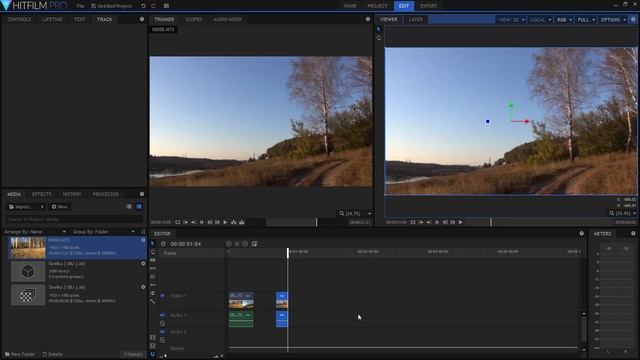Set the out point in the Trimmer
Screen dimensions: 640x360
[193, 222]
